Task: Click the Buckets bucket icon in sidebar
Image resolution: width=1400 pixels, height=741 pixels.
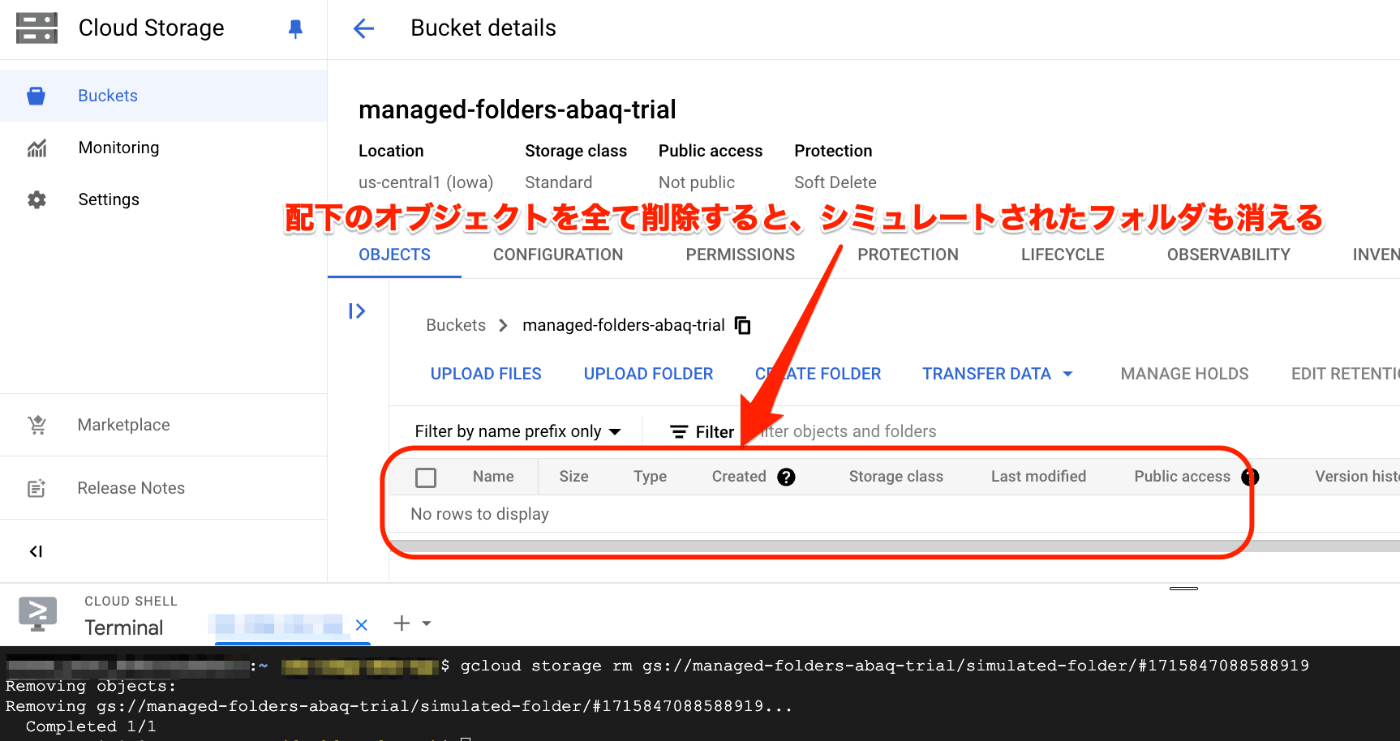Action: (37, 96)
